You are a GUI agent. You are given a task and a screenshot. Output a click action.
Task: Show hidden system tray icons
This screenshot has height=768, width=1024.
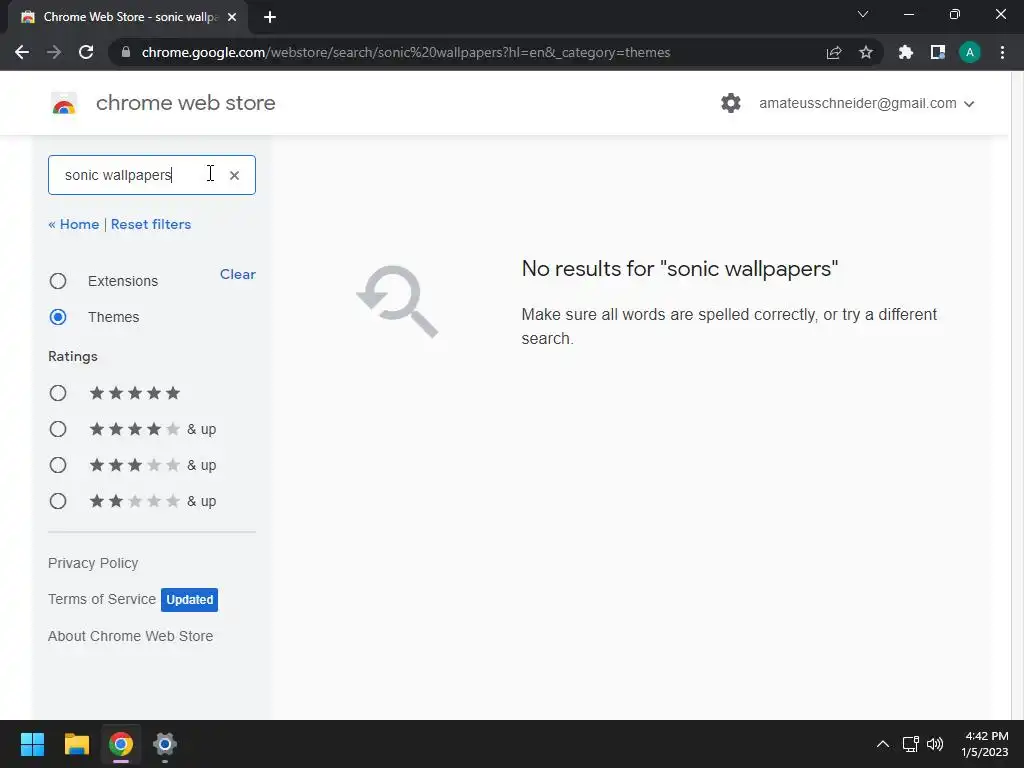(x=882, y=744)
